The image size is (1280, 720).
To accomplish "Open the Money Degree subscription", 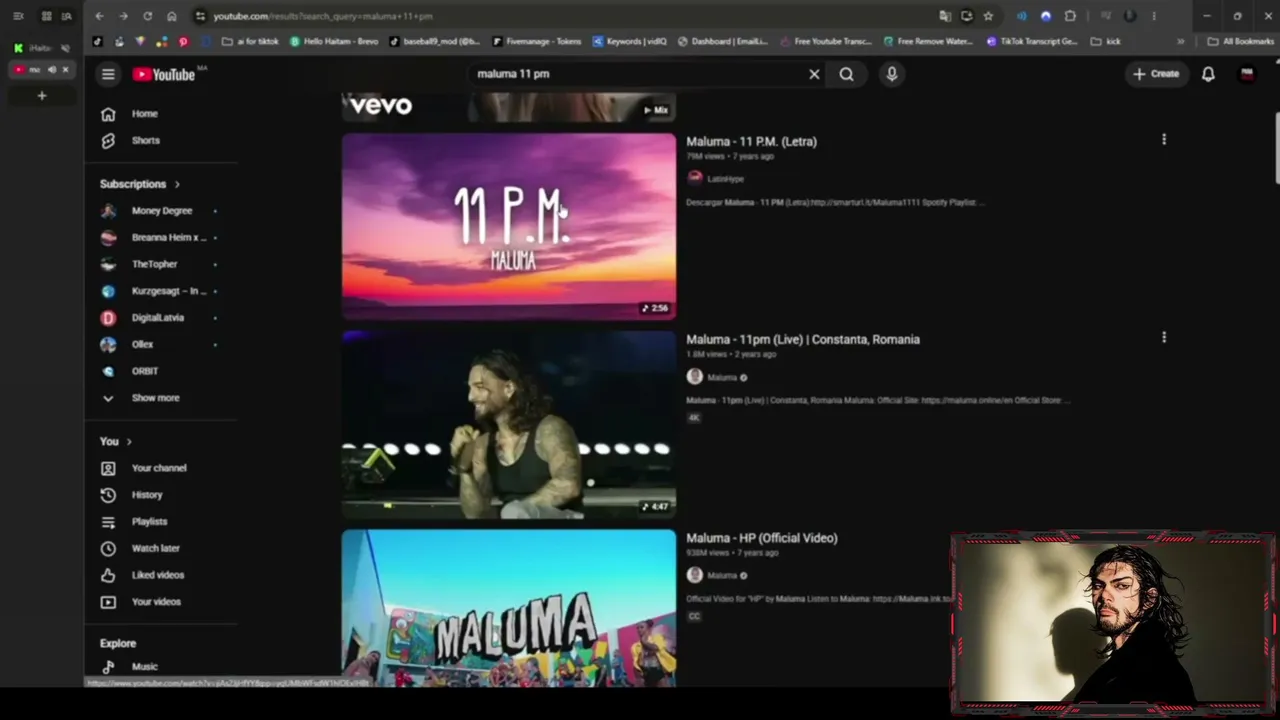I will (160, 211).
